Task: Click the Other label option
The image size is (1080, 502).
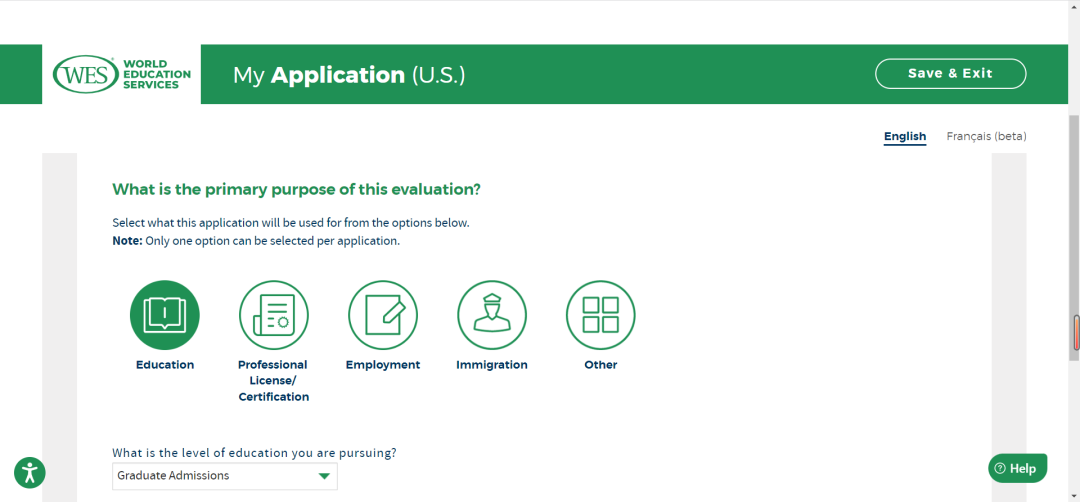Action: point(601,365)
